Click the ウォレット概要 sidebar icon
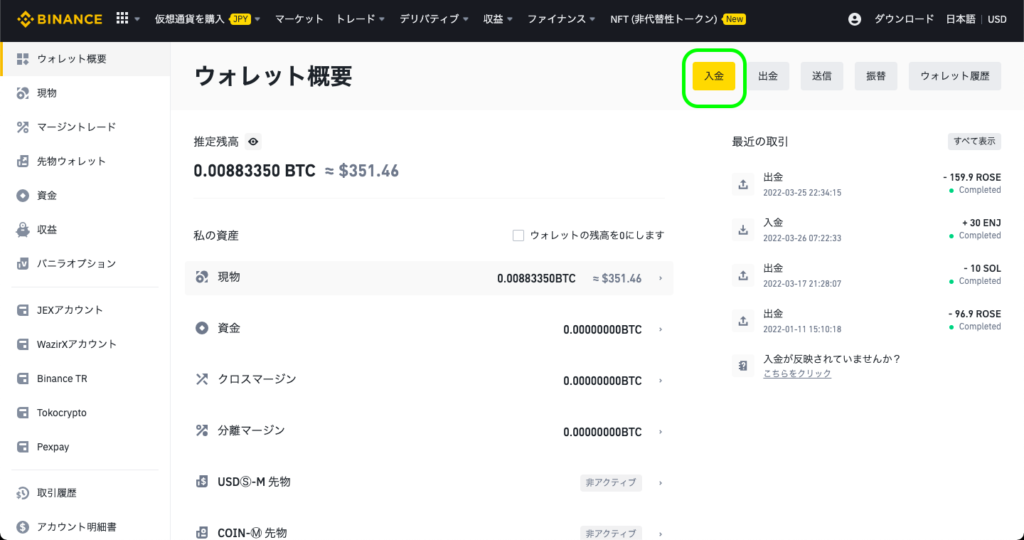Viewport: 1024px width, 540px height. point(23,59)
